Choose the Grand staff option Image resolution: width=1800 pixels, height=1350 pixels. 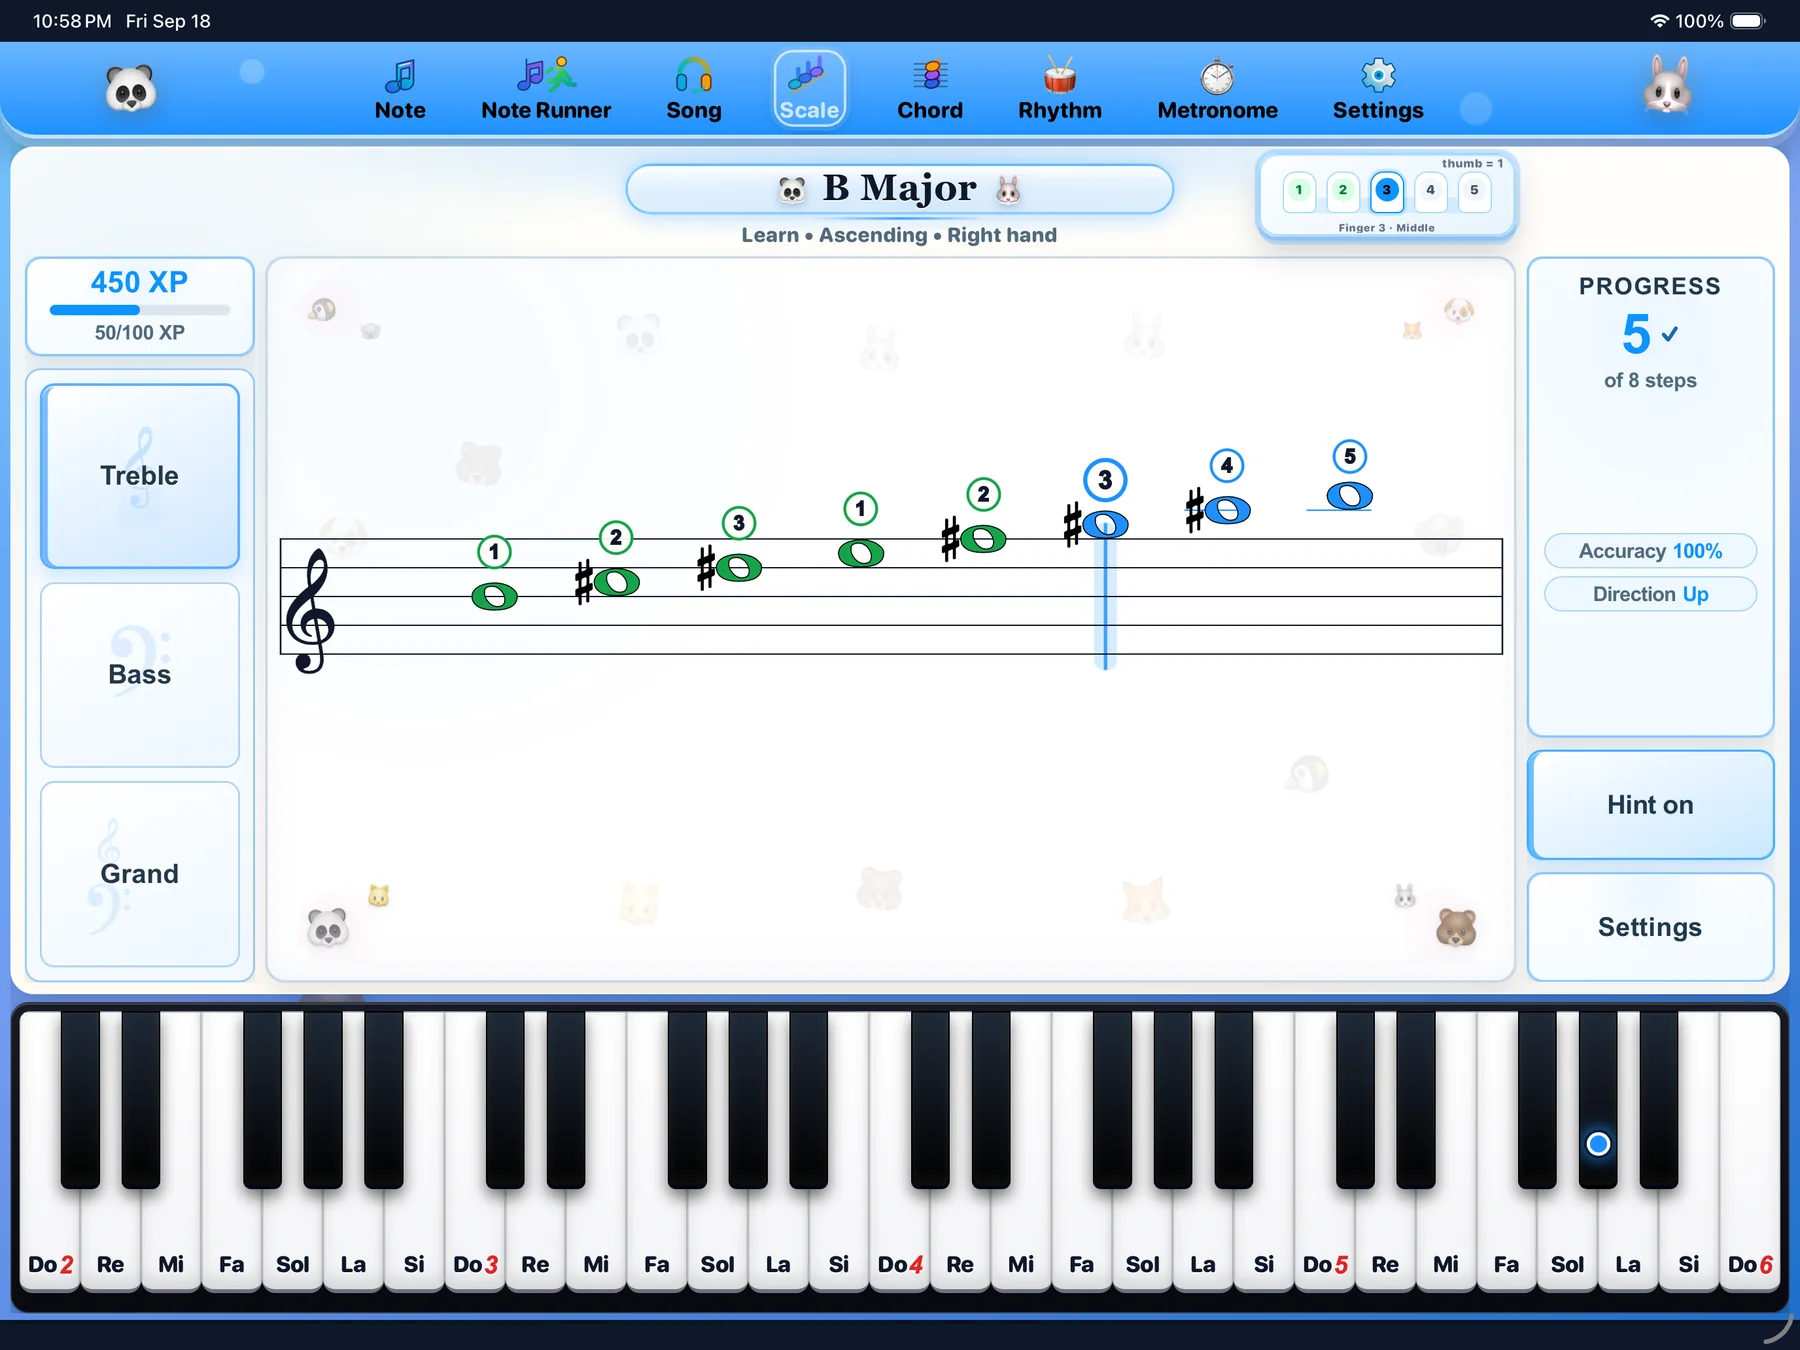[x=140, y=874]
